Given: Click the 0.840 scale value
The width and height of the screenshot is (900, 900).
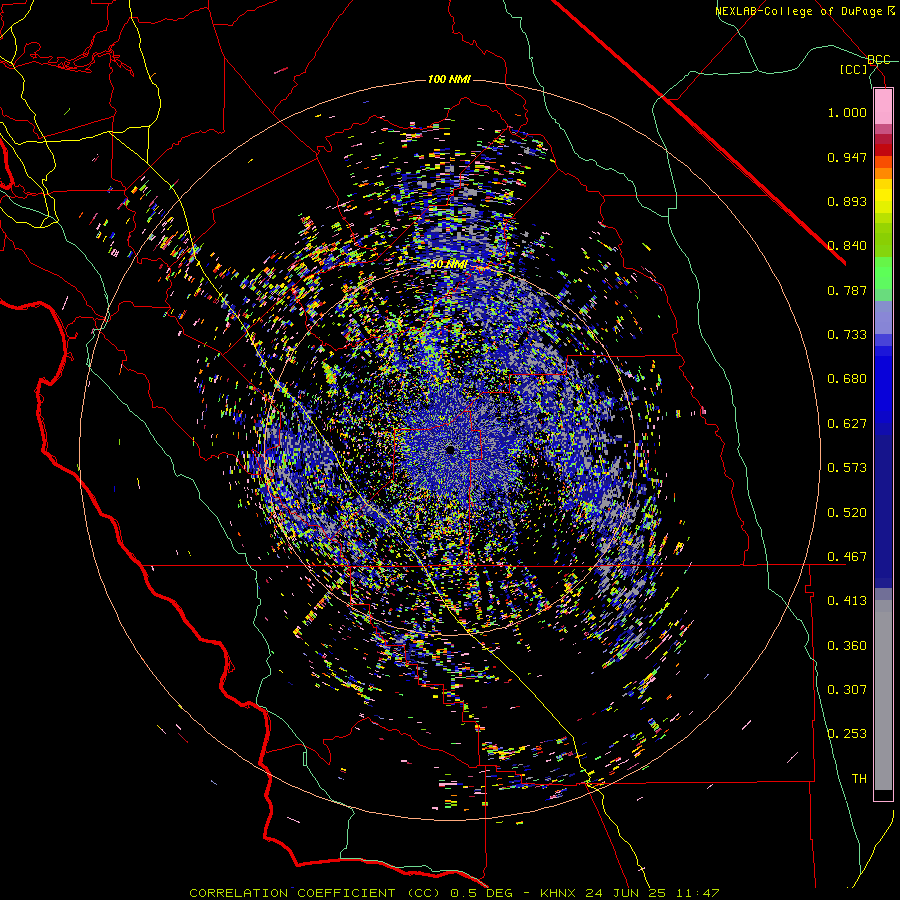Looking at the screenshot, I should (847, 246).
